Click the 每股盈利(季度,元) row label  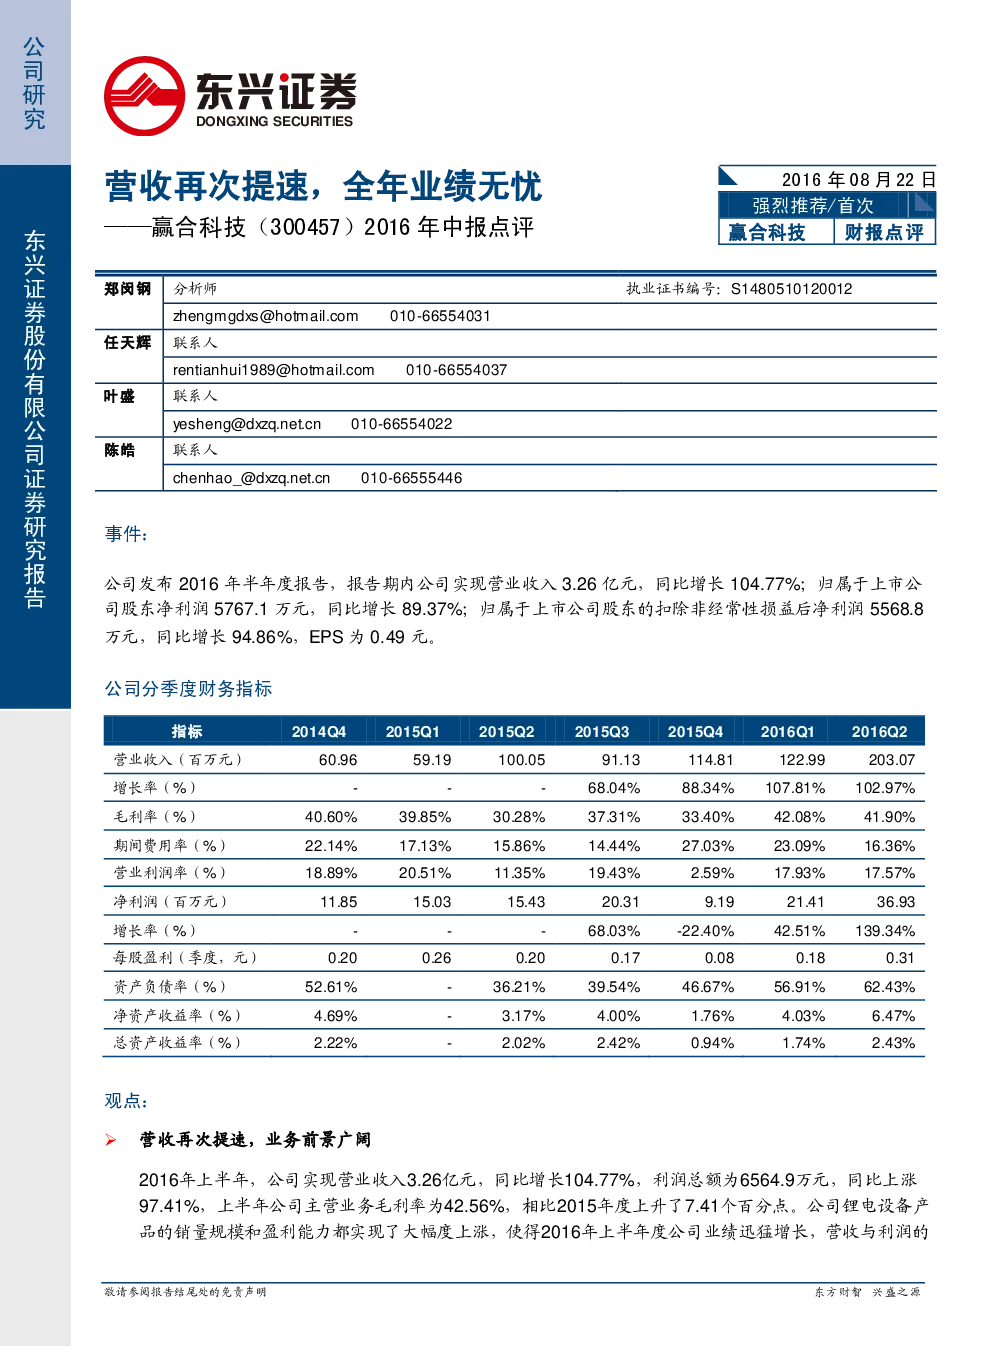pyautogui.click(x=185, y=958)
